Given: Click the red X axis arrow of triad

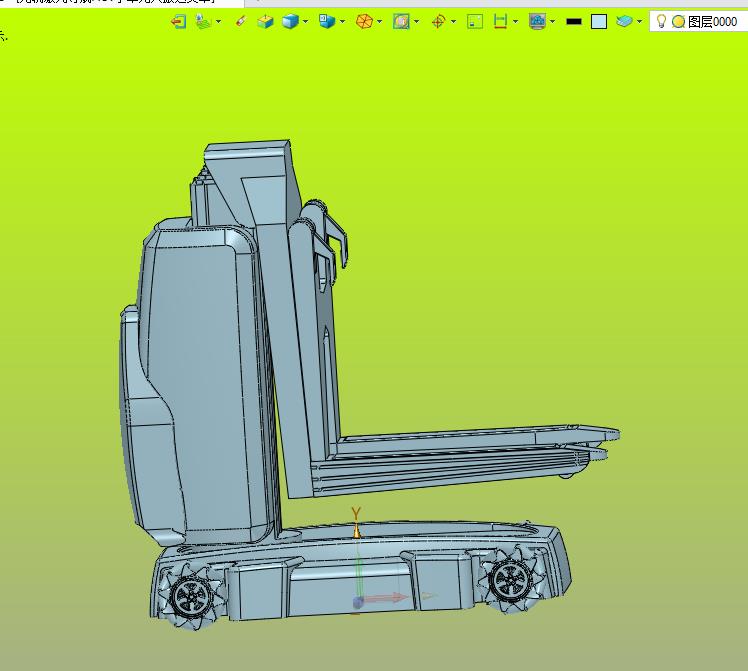Looking at the screenshot, I should 387,598.
